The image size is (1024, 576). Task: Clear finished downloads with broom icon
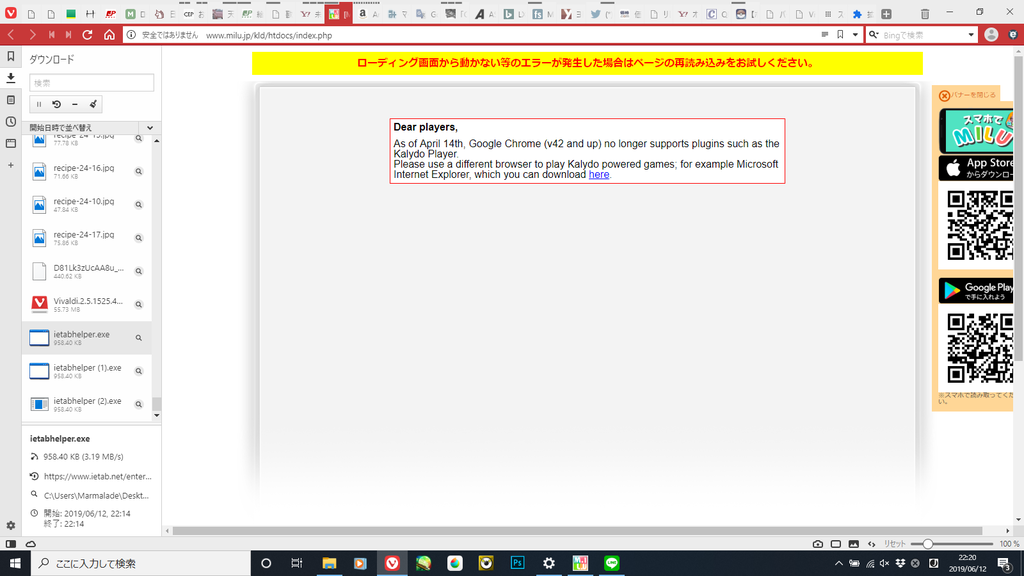93,104
